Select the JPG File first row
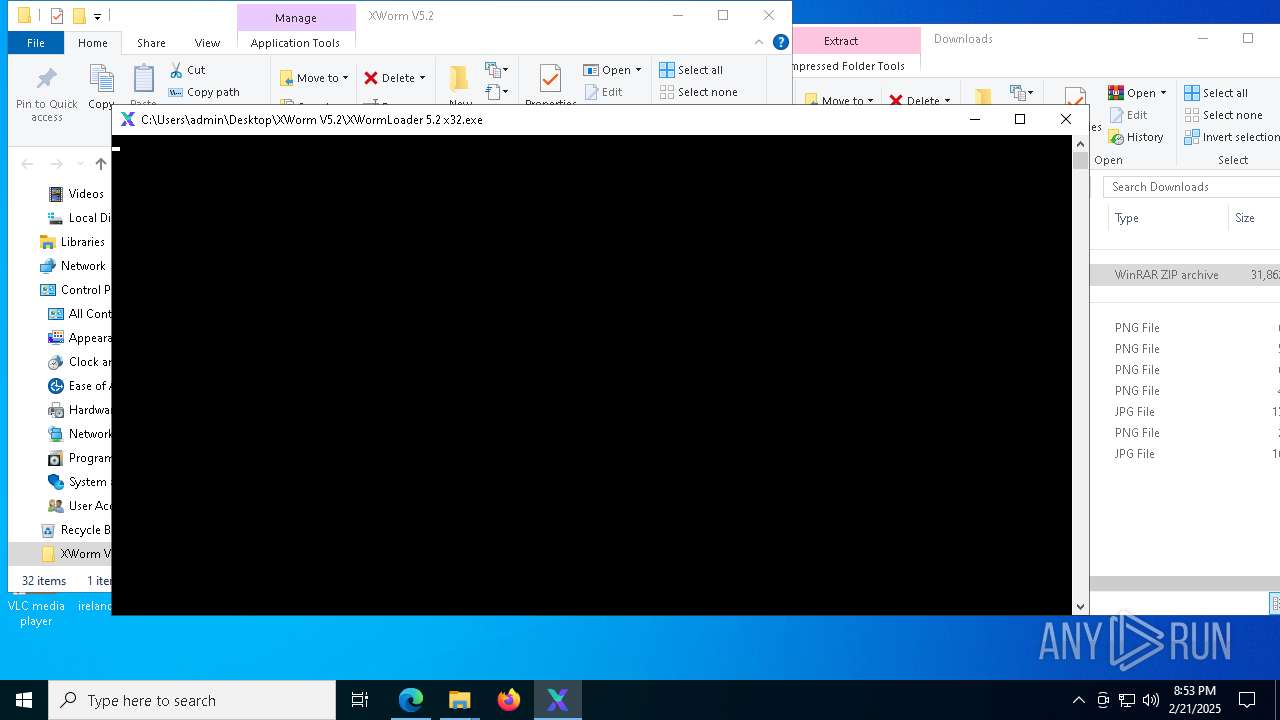1280x720 pixels. pyautogui.click(x=1185, y=412)
